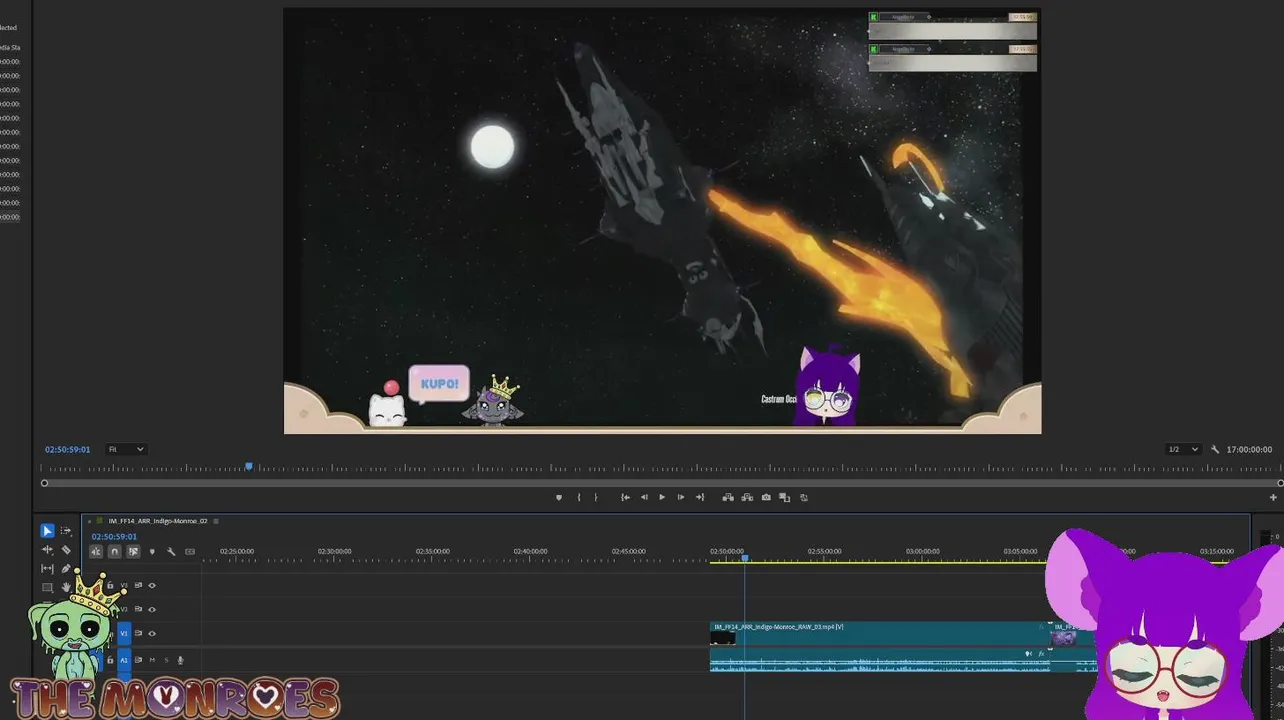The height and width of the screenshot is (720, 1284).
Task: Select the Hand tool
Action: (66, 588)
